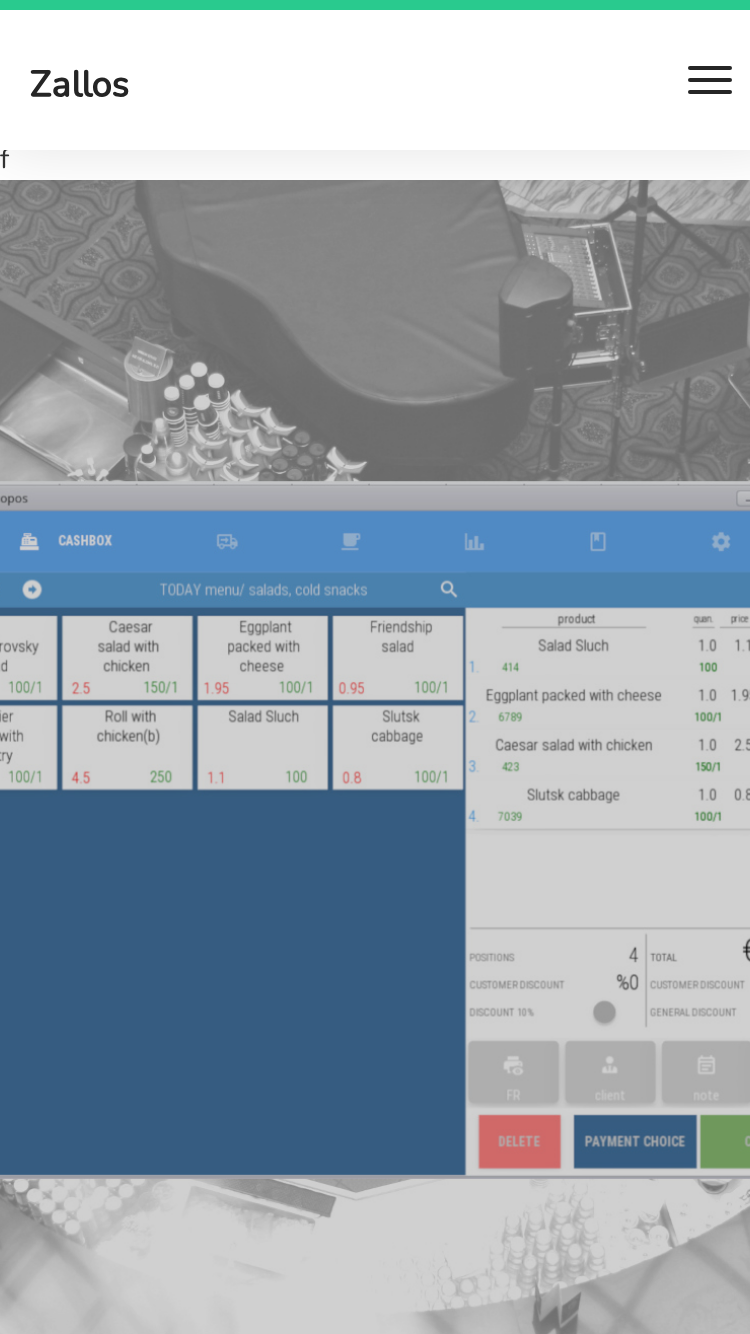Click the POS software screenshot image
The width and height of the screenshot is (750, 1334).
tap(375, 830)
